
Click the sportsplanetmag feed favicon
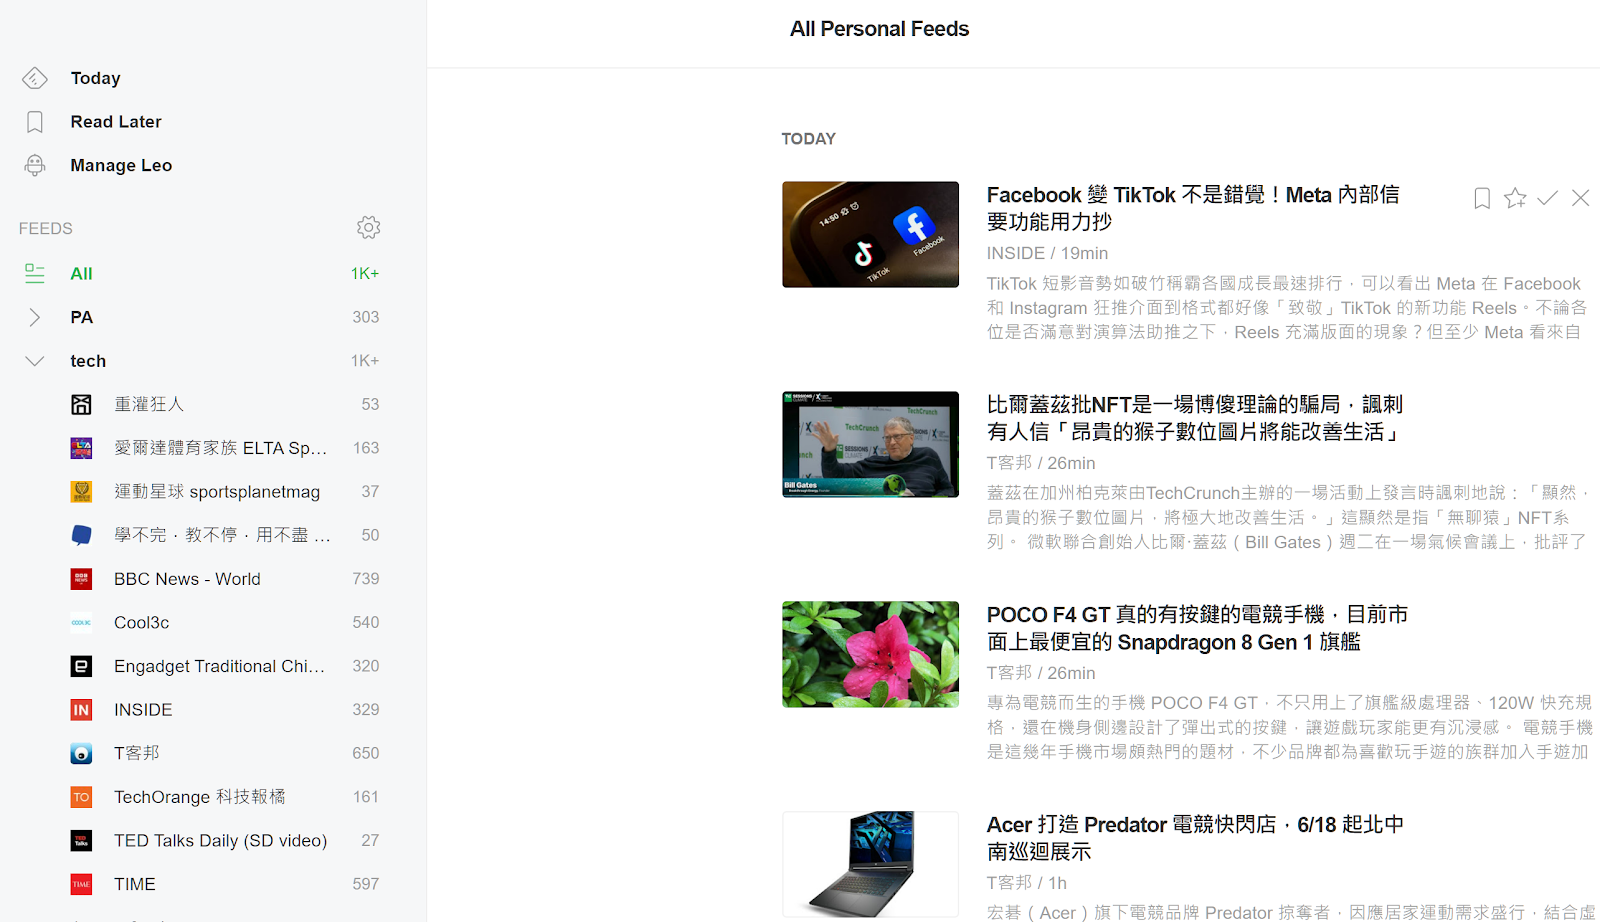[x=81, y=491]
